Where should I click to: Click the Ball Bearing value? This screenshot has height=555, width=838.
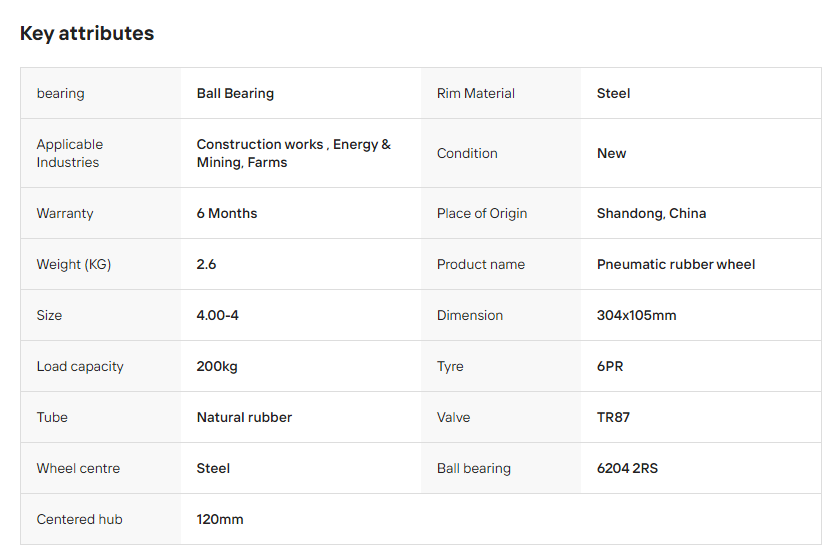pos(235,93)
